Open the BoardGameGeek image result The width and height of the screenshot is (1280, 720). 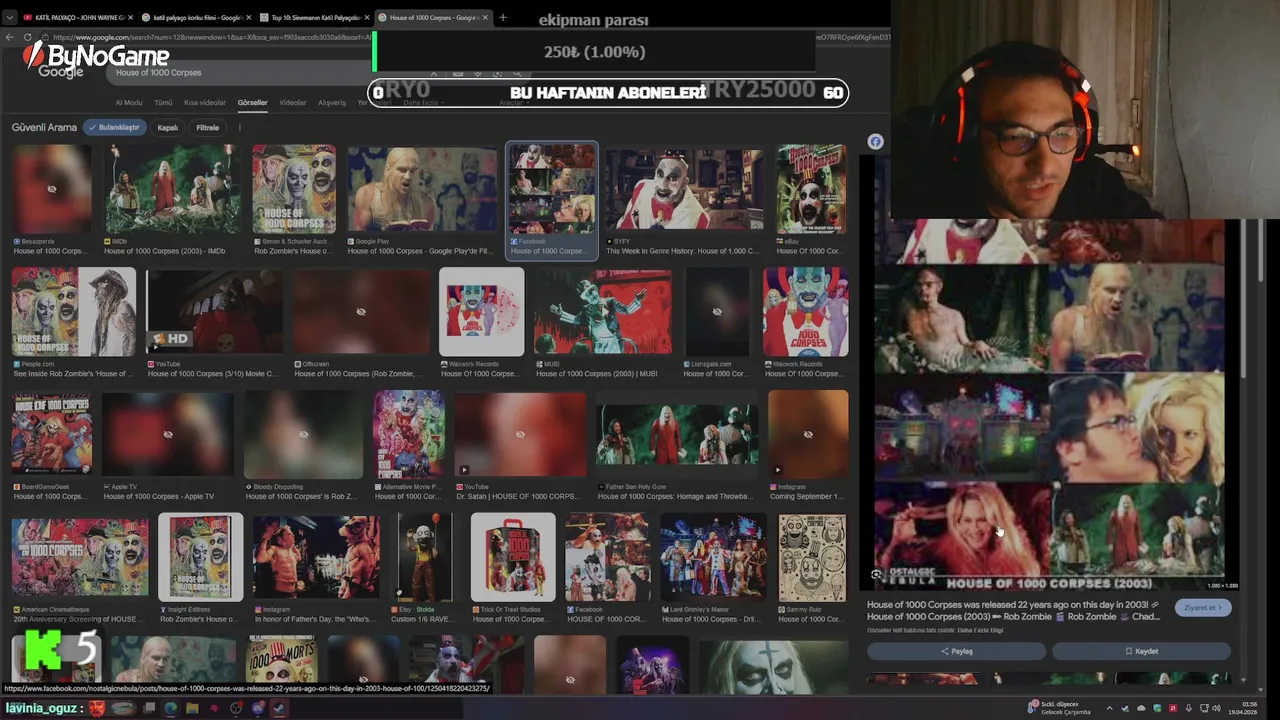tap(52, 434)
